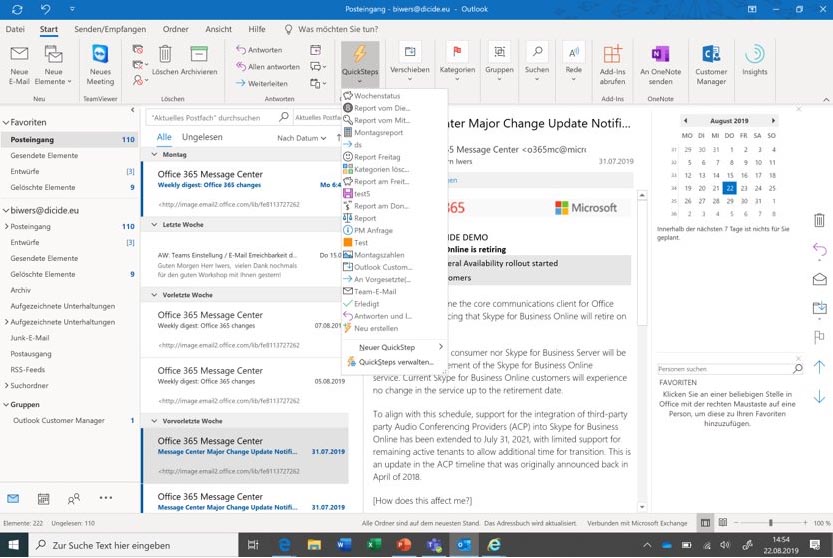Open Microsoft Teams from the taskbar
Viewport: 833px width, 558px height.
click(434, 545)
